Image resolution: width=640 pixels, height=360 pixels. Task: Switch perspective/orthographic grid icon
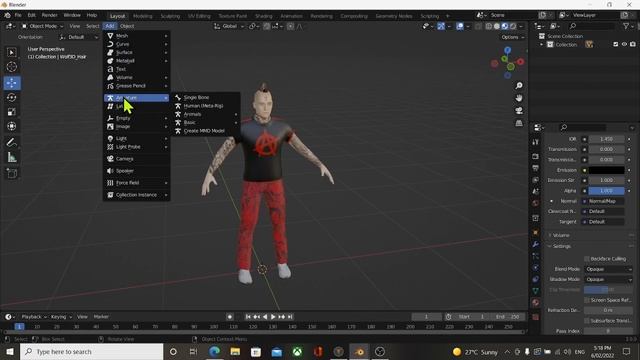[519, 123]
